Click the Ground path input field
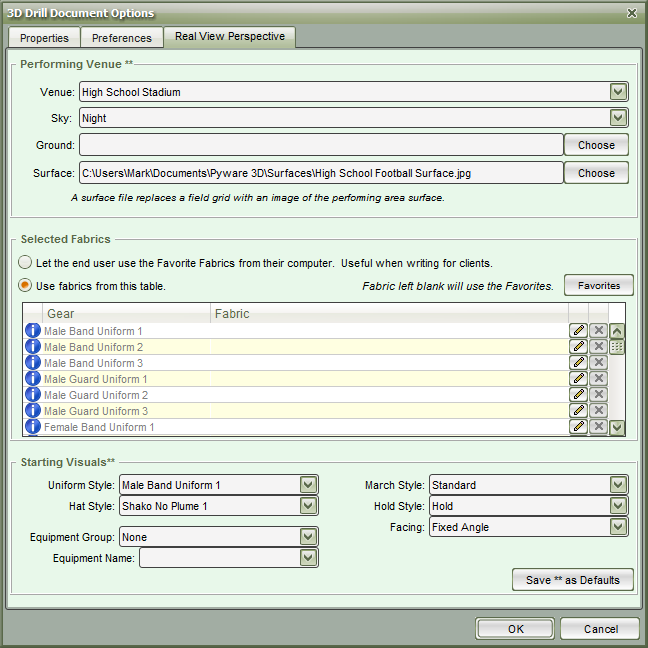Viewport: 648px width, 648px height. click(321, 145)
